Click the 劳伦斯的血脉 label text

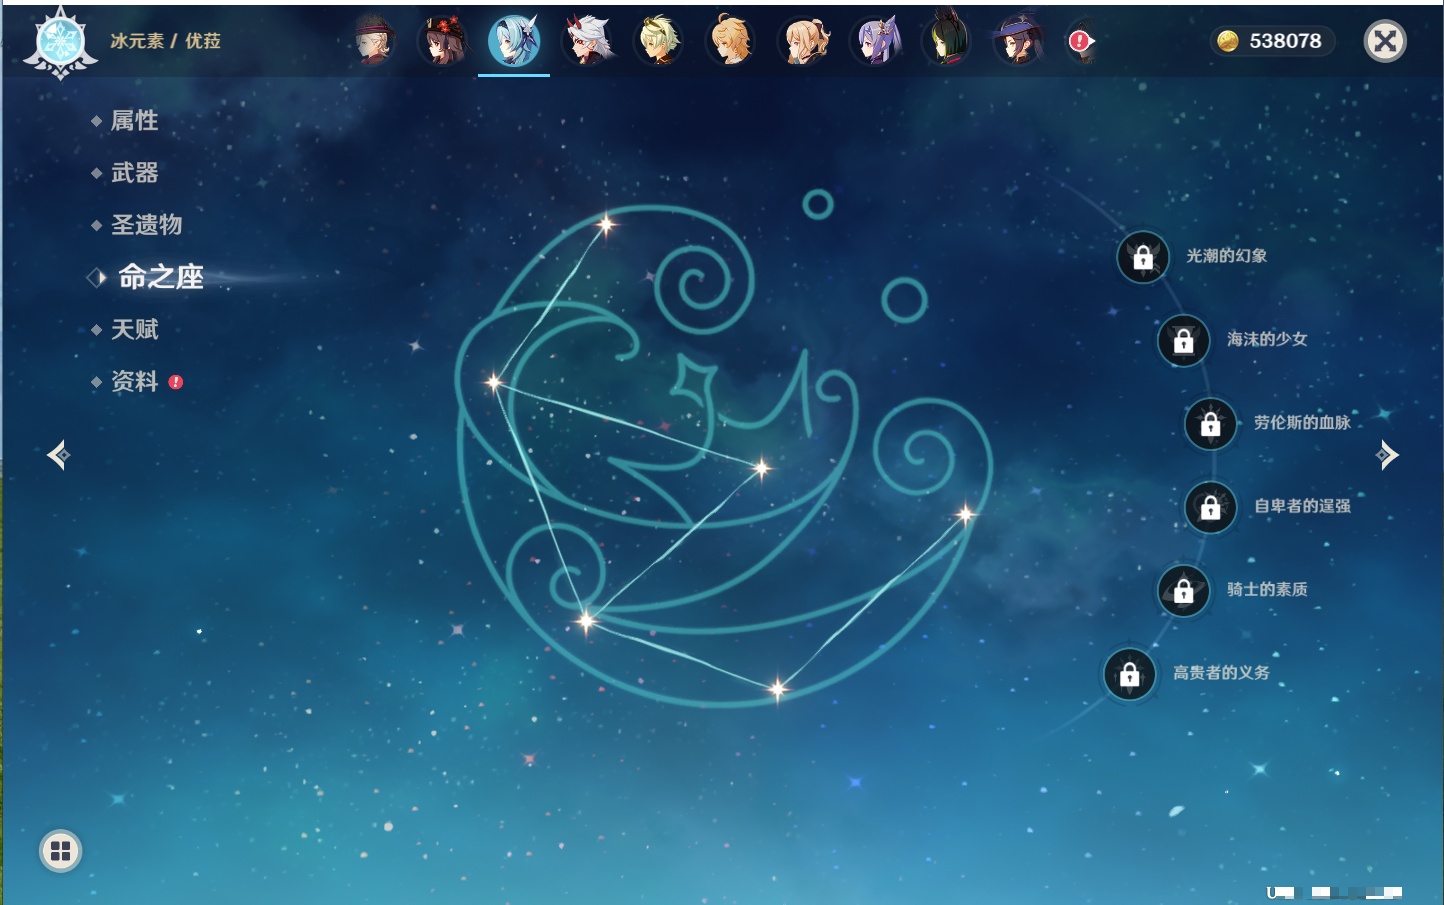point(1302,423)
